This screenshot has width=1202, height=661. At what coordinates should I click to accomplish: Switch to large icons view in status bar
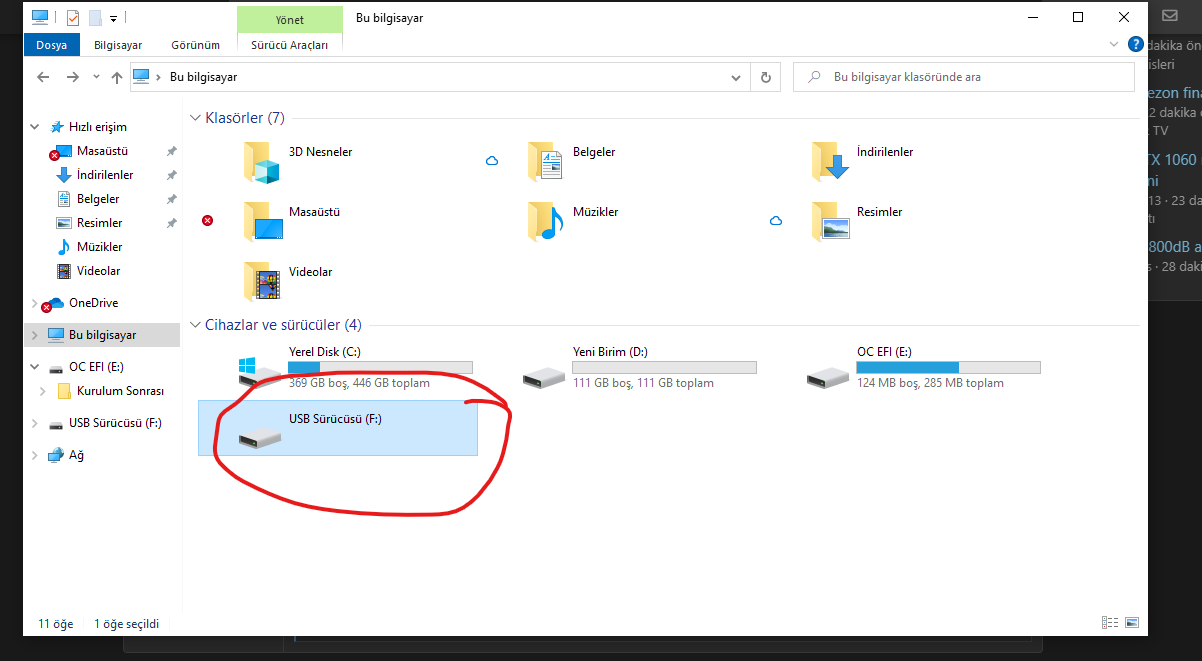pos(1131,622)
